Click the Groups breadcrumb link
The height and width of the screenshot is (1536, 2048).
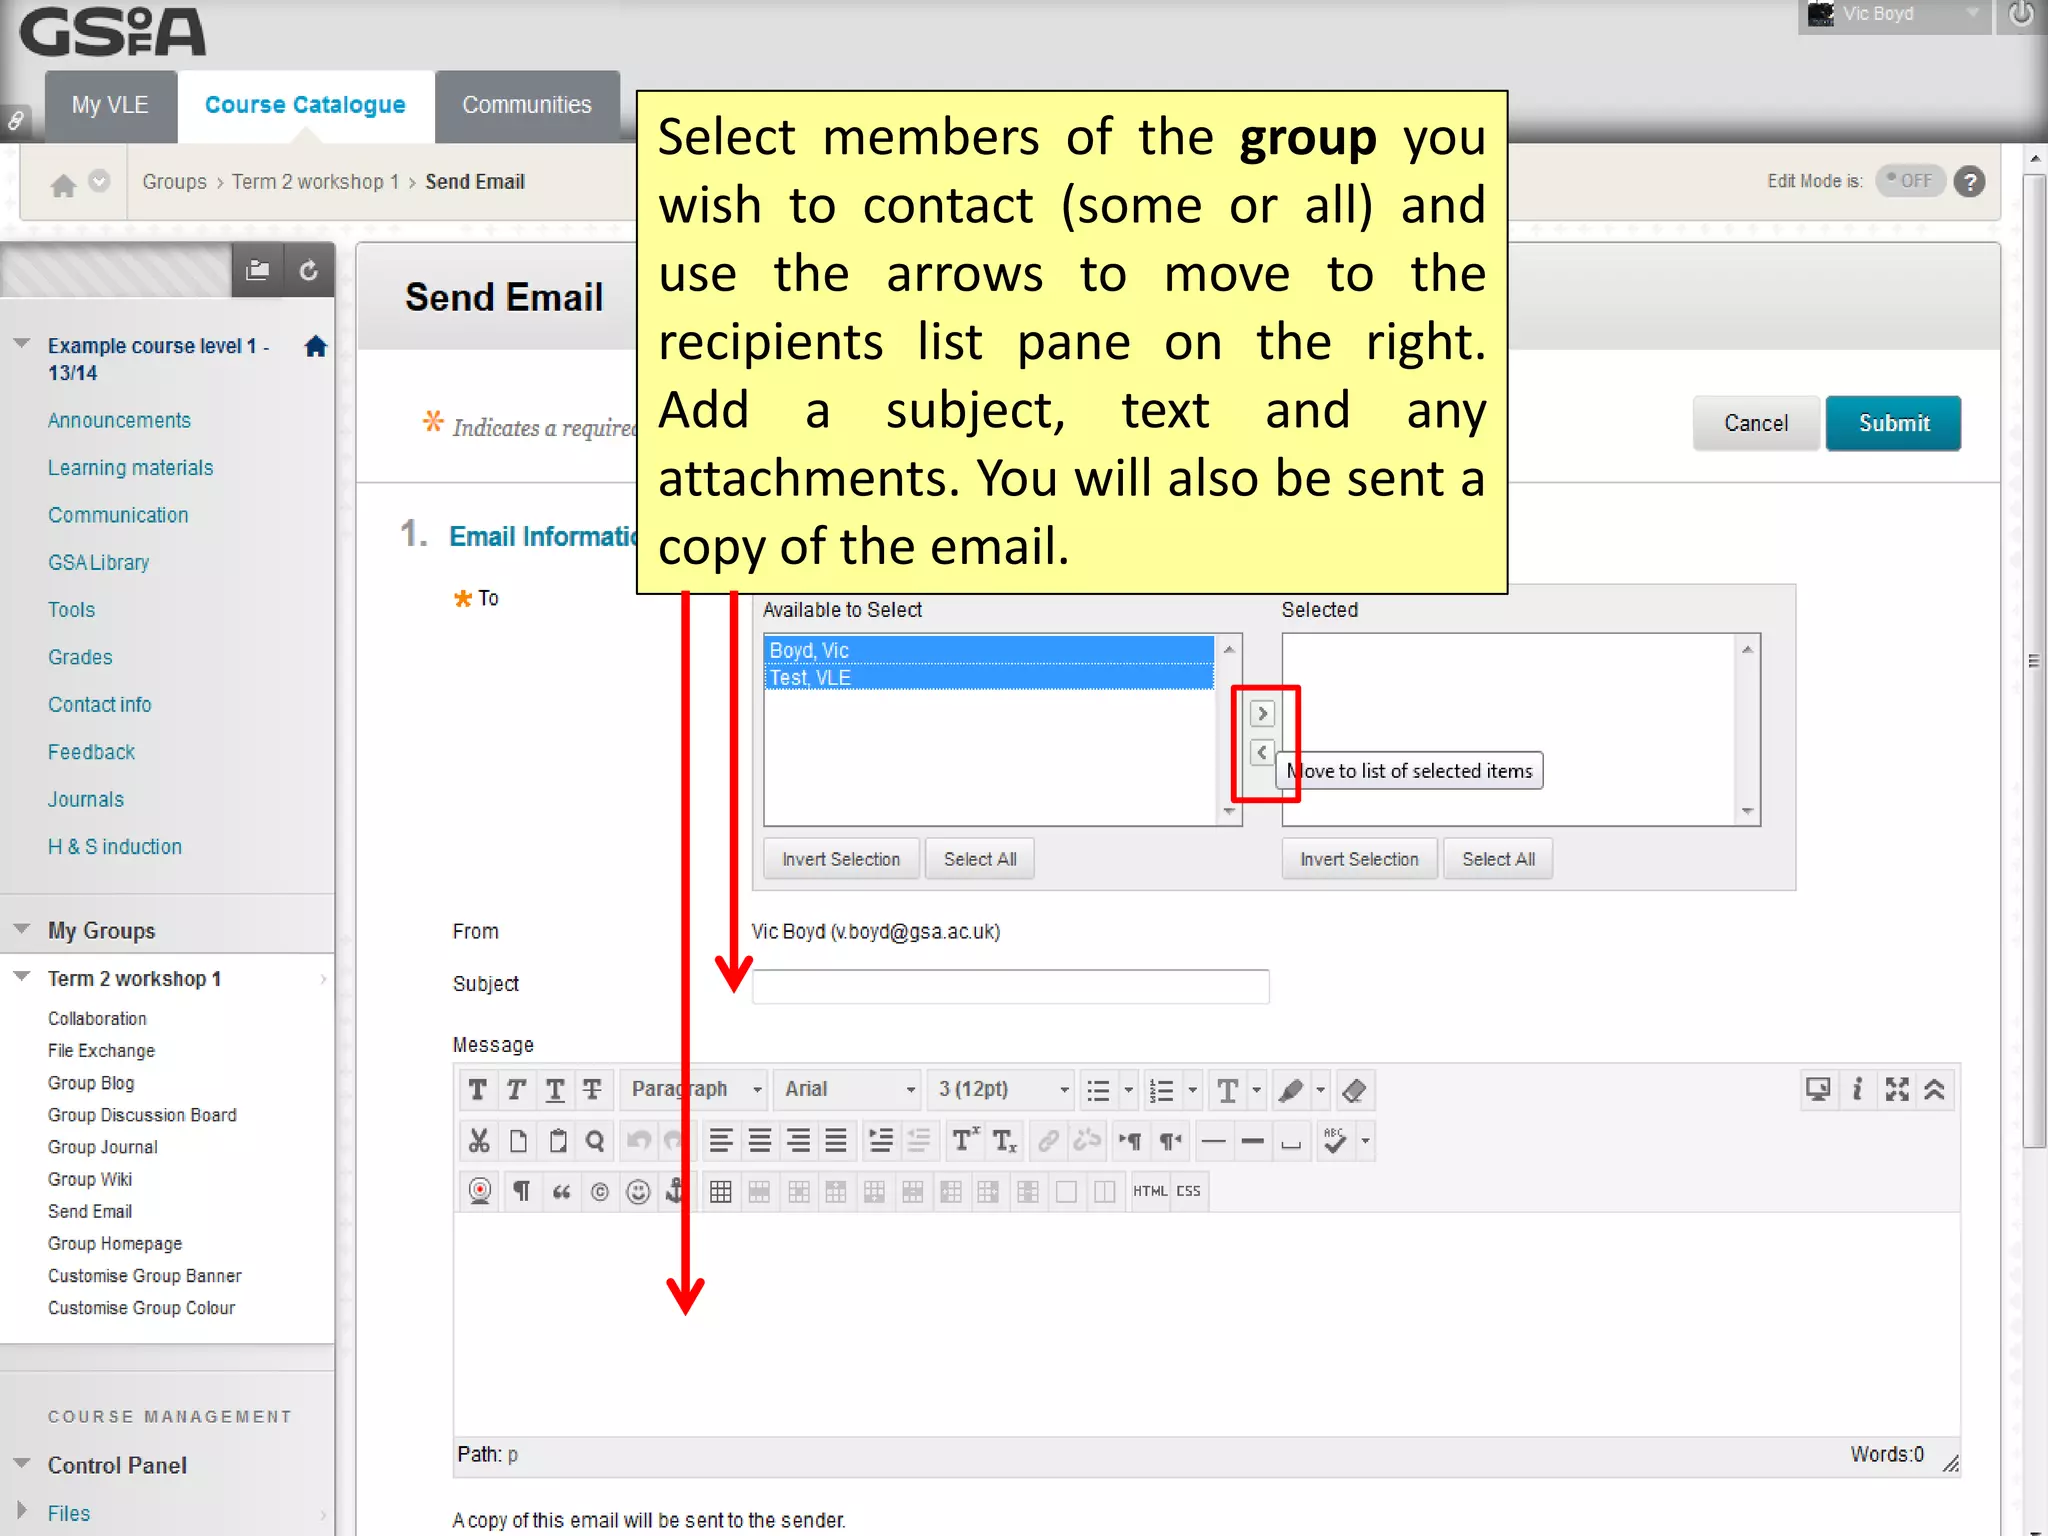(x=174, y=182)
